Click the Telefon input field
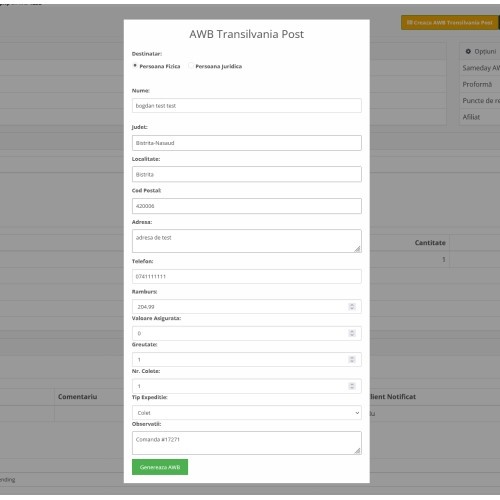The width and height of the screenshot is (500, 500). click(247, 276)
